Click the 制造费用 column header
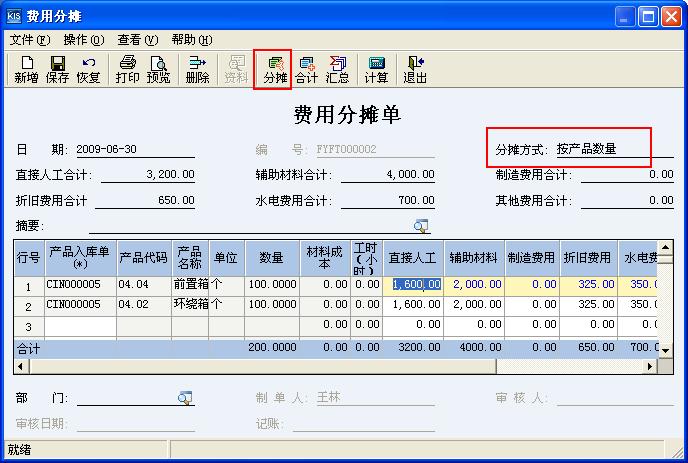688x463 pixels. [x=532, y=258]
